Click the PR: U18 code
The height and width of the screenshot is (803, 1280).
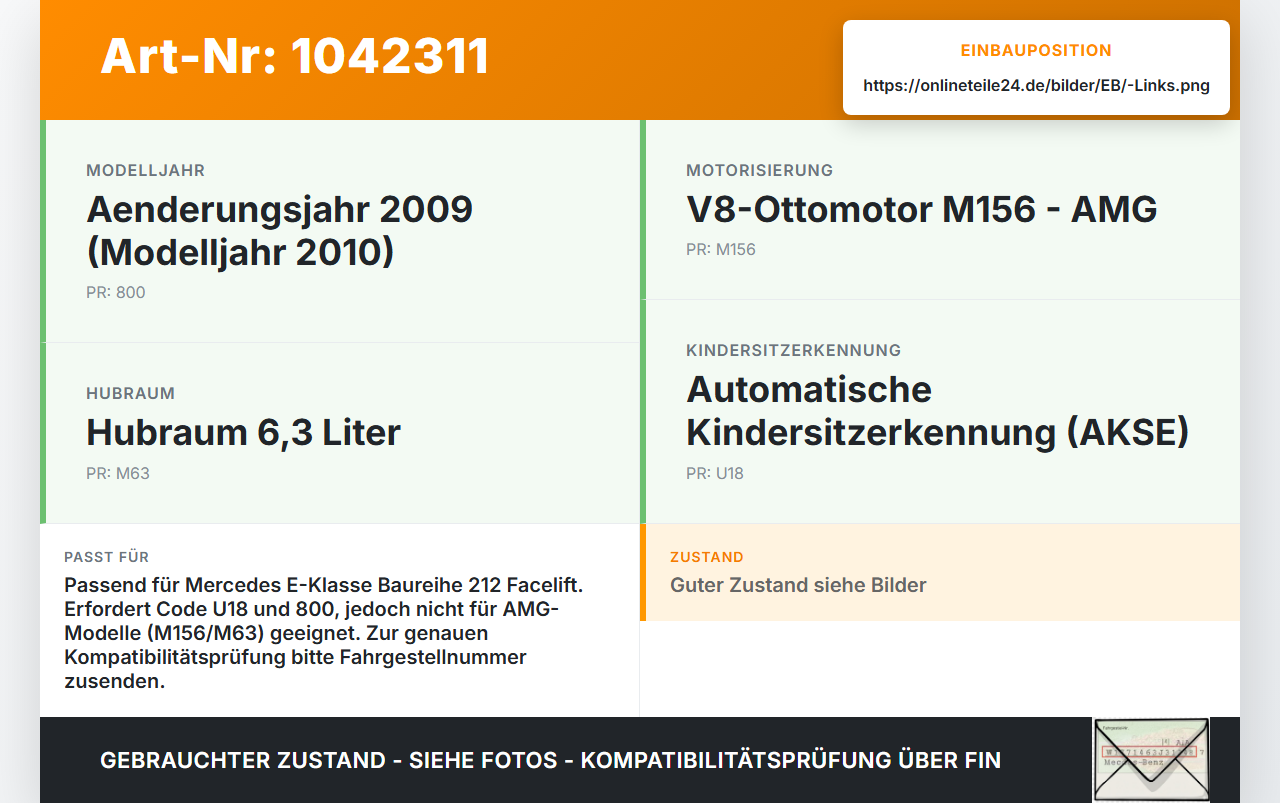coord(715,474)
